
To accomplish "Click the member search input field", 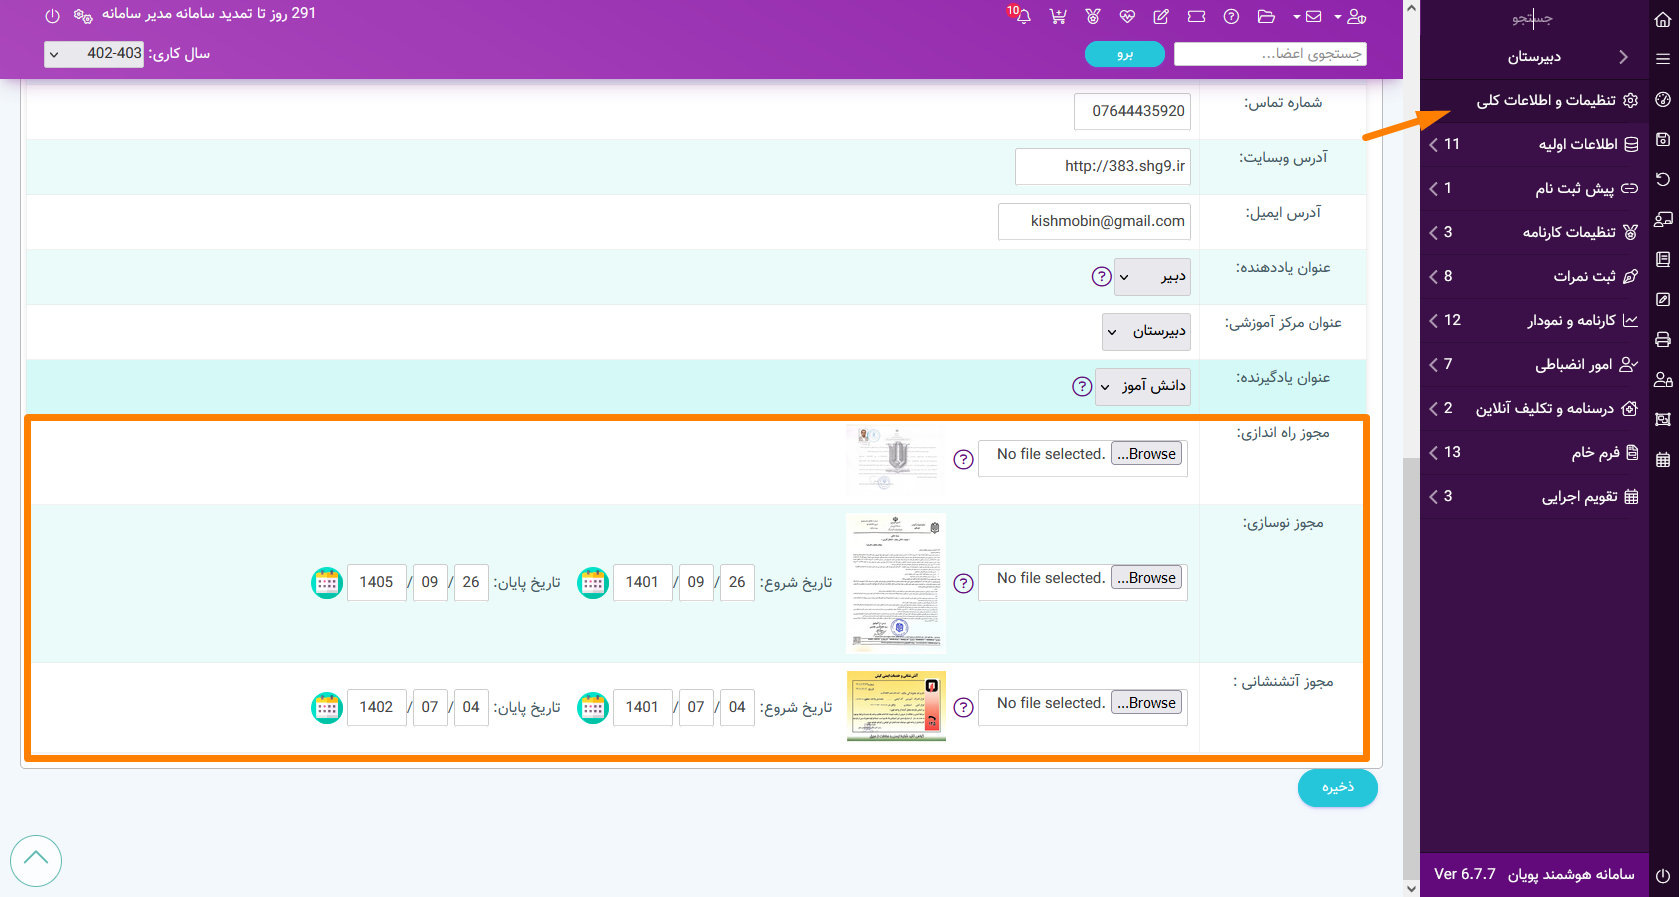I will click(x=1270, y=54).
